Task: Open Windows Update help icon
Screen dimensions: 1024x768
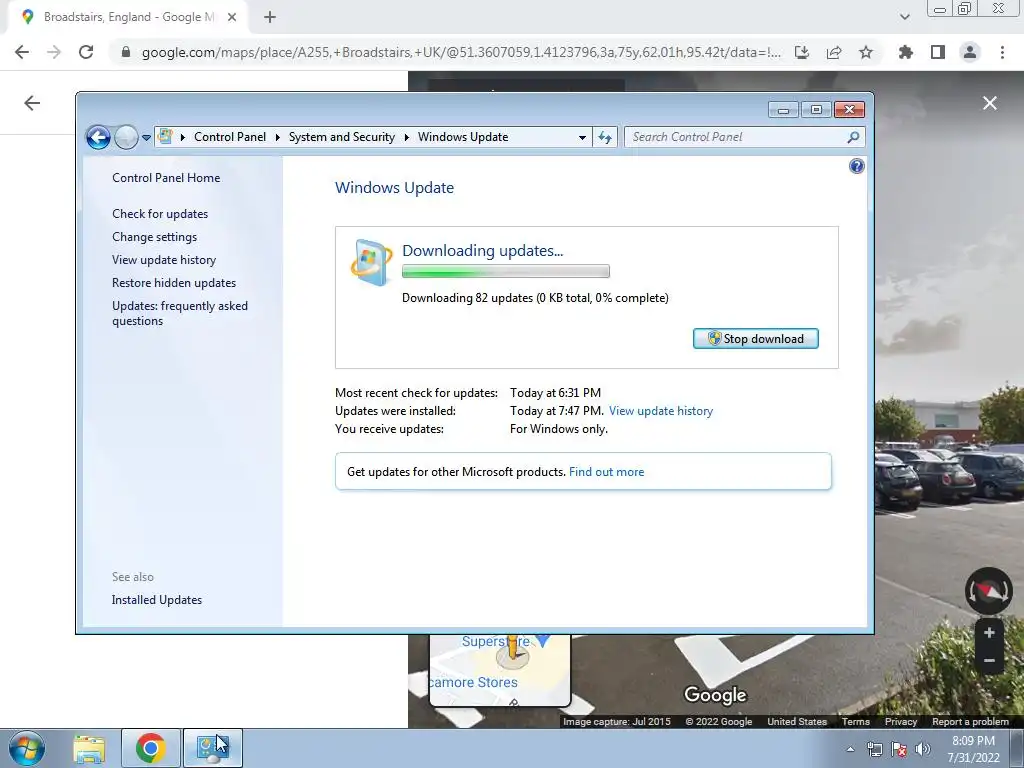Action: click(856, 166)
